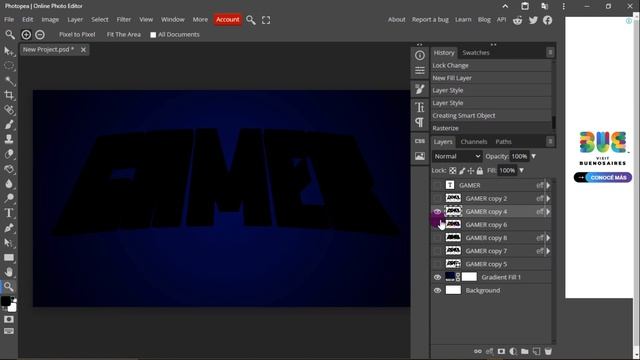
Task: Open the Paragraph panel icon
Action: tap(420, 122)
